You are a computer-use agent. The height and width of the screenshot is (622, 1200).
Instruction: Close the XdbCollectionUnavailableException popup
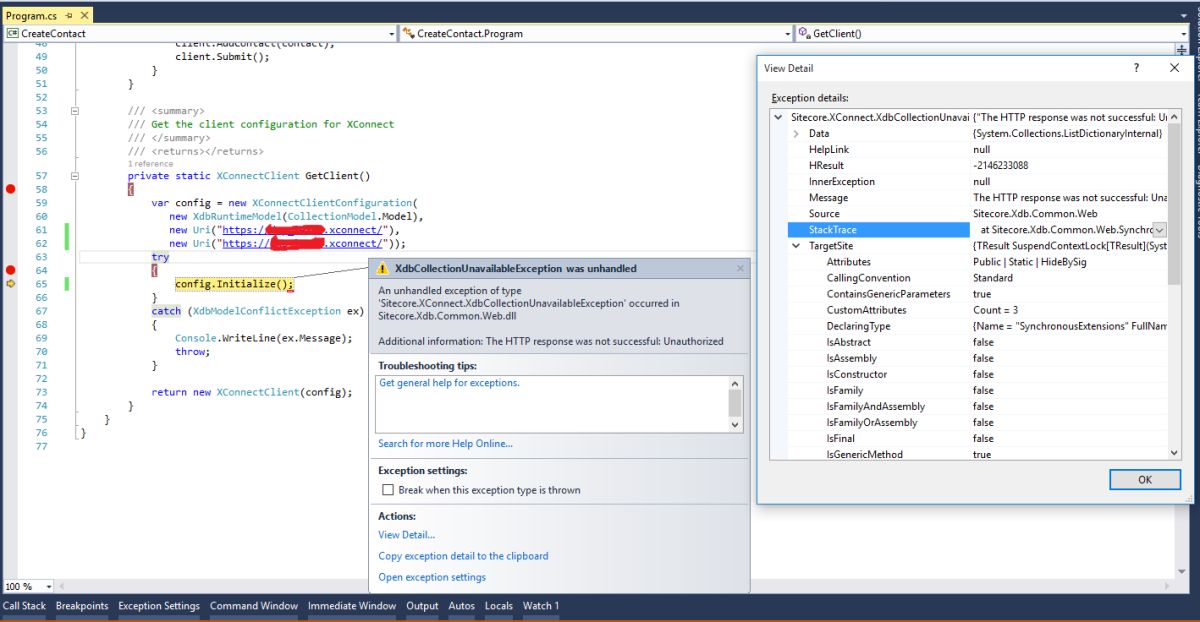tap(740, 268)
